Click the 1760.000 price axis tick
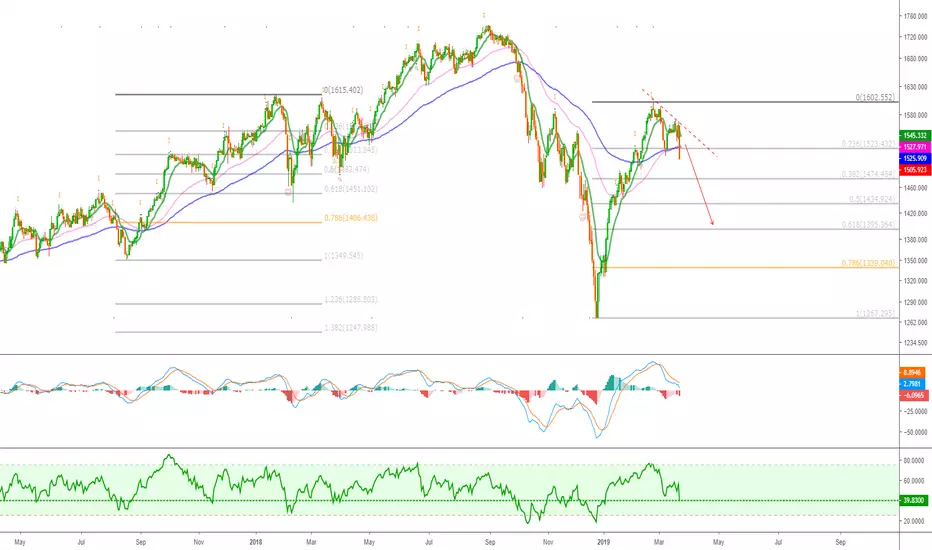Viewport: 932px width, 550px height. click(x=915, y=16)
